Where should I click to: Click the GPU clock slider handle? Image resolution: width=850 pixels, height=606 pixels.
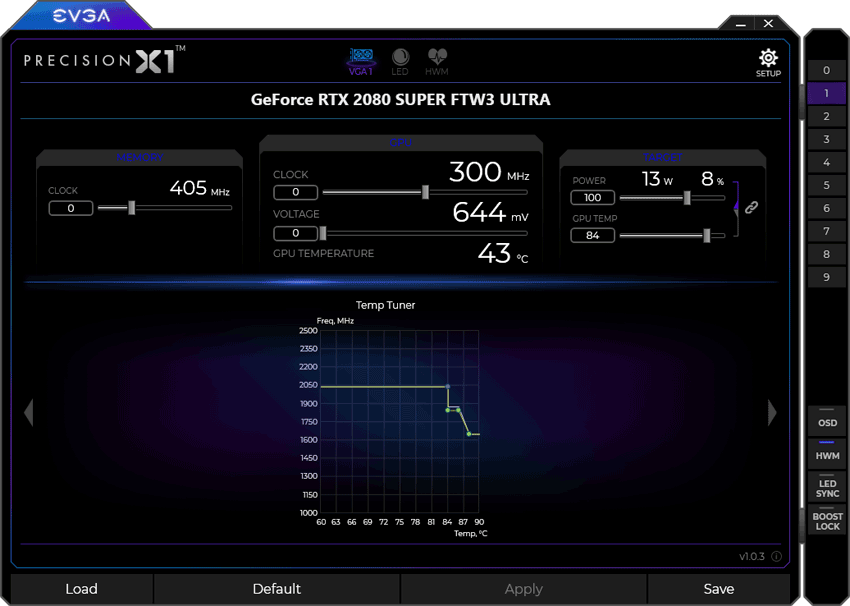[426, 192]
